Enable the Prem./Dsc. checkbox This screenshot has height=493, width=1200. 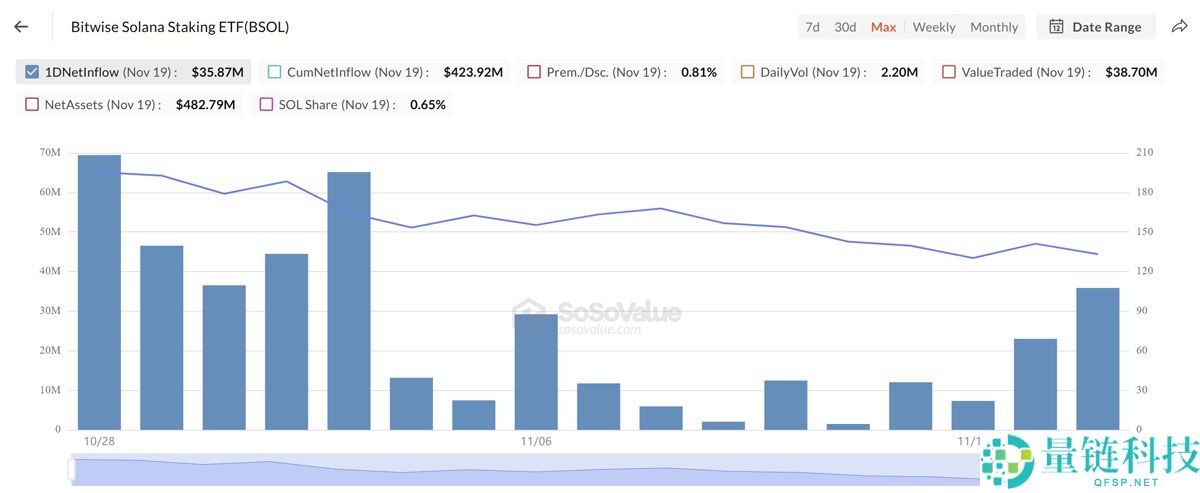[x=534, y=72]
